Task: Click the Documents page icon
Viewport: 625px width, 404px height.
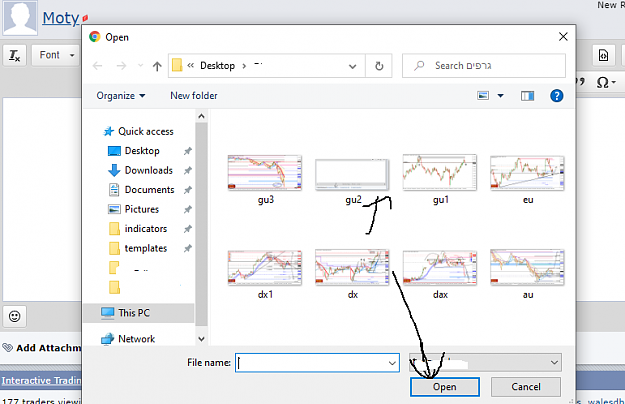Action: pyautogui.click(x=114, y=190)
